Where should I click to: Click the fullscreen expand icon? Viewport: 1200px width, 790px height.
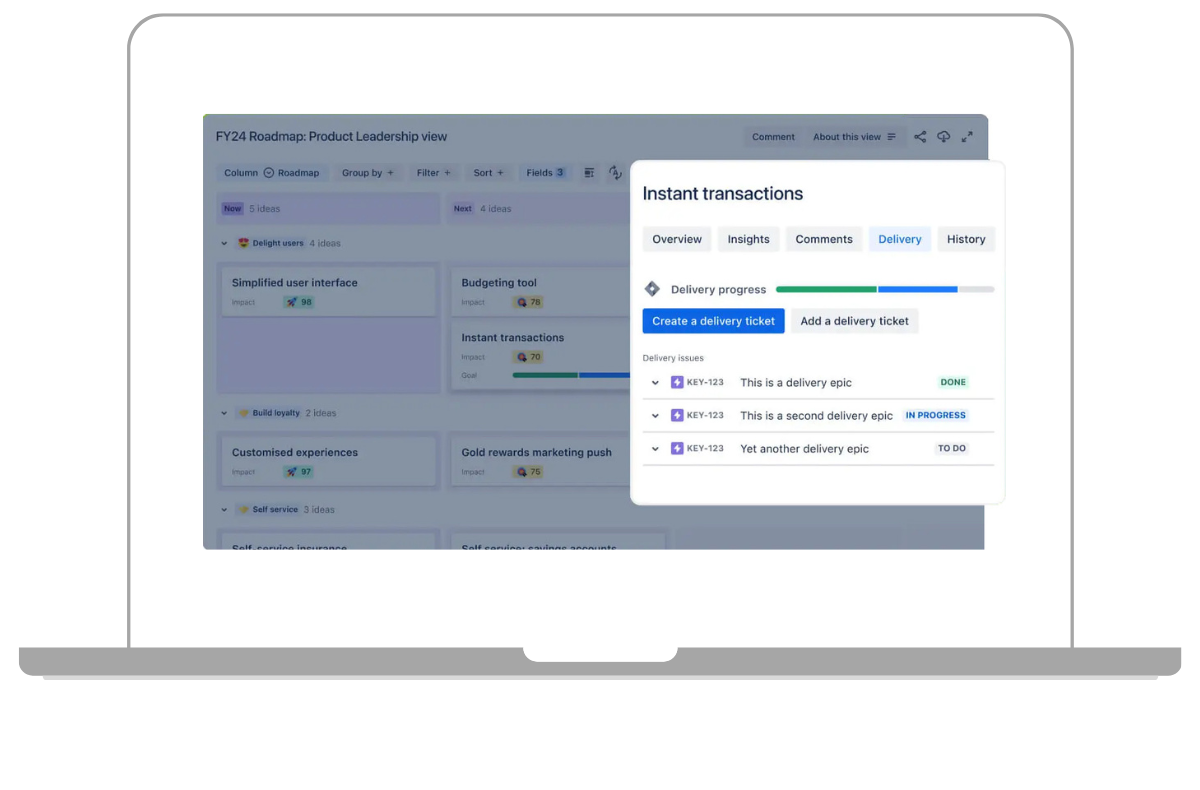point(966,137)
